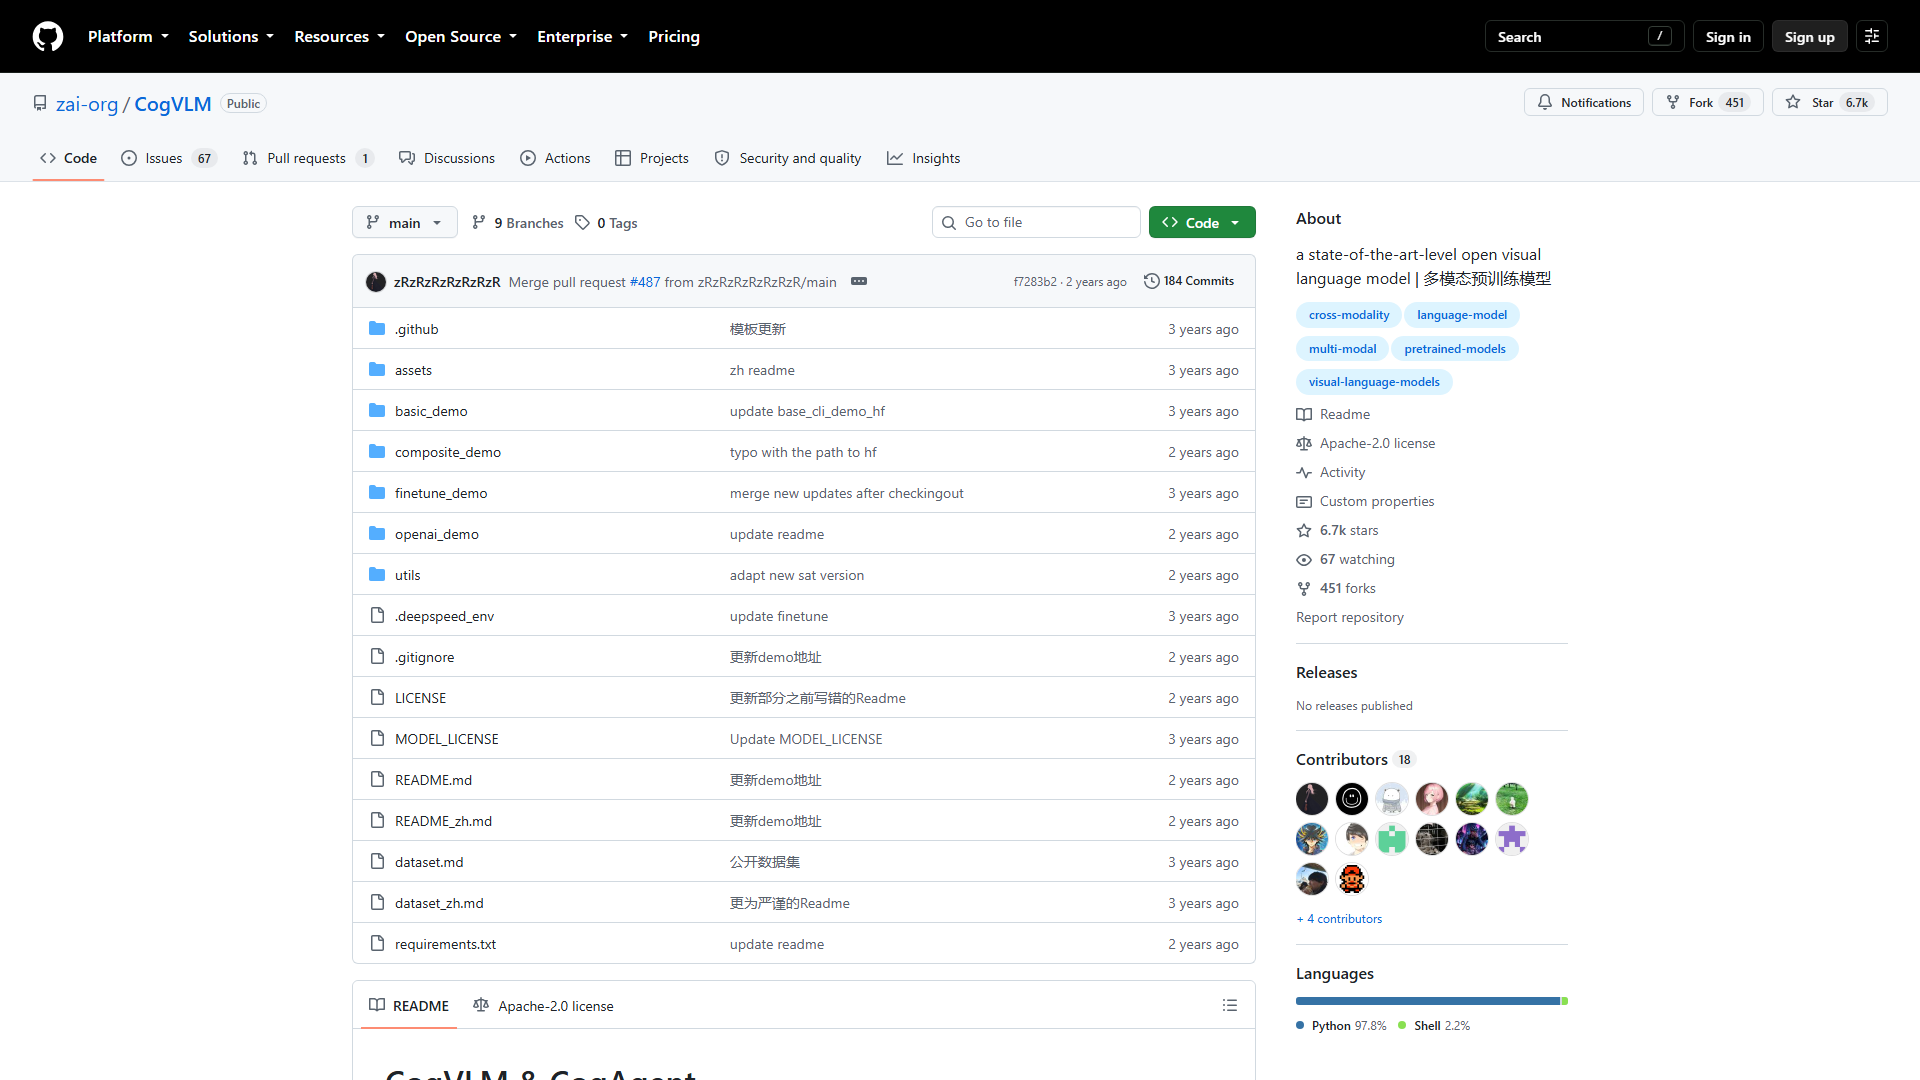This screenshot has height=1080, width=1920.
Task: Open the 0 Tags link
Action: tap(606, 223)
